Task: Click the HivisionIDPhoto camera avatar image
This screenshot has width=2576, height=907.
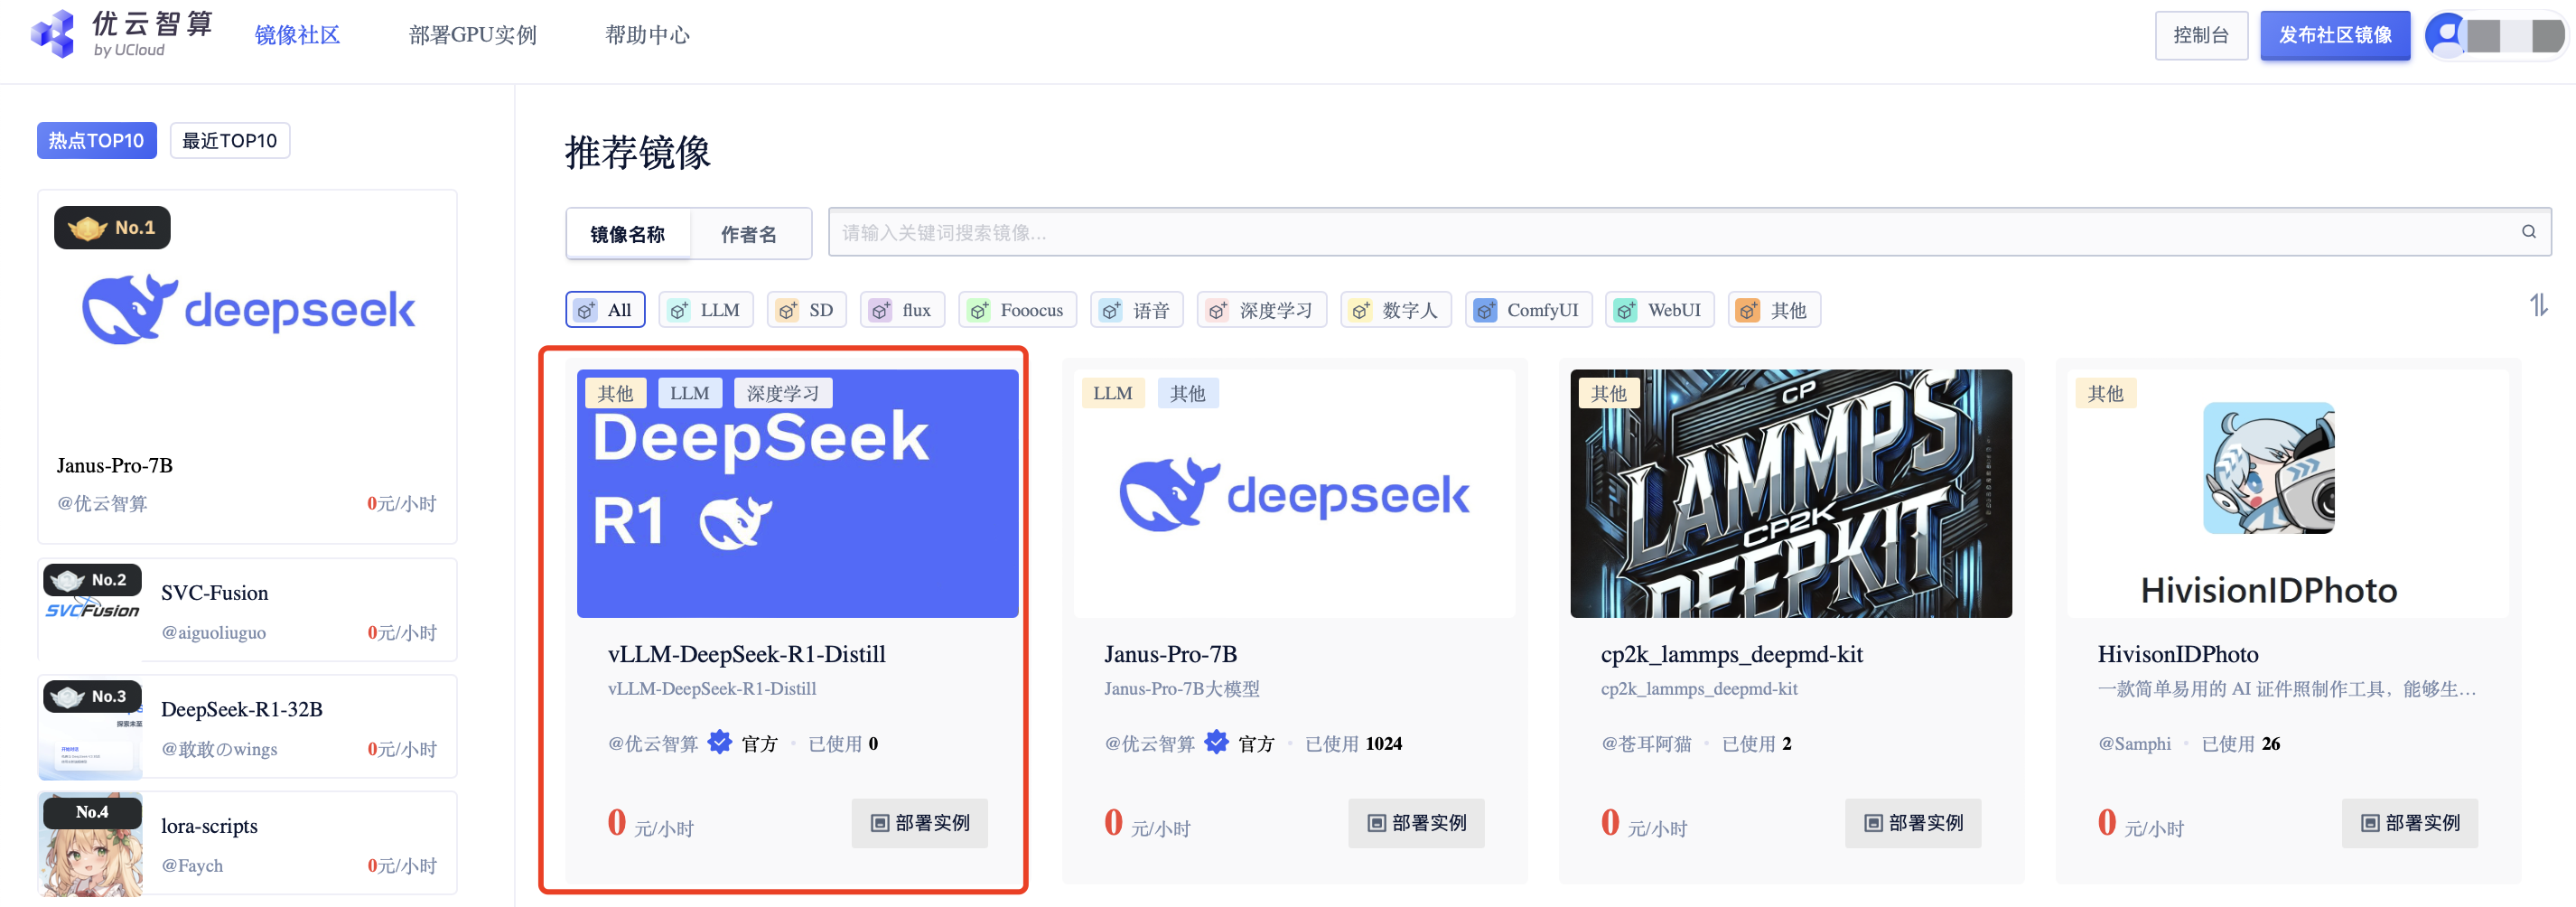Action: 2268,467
